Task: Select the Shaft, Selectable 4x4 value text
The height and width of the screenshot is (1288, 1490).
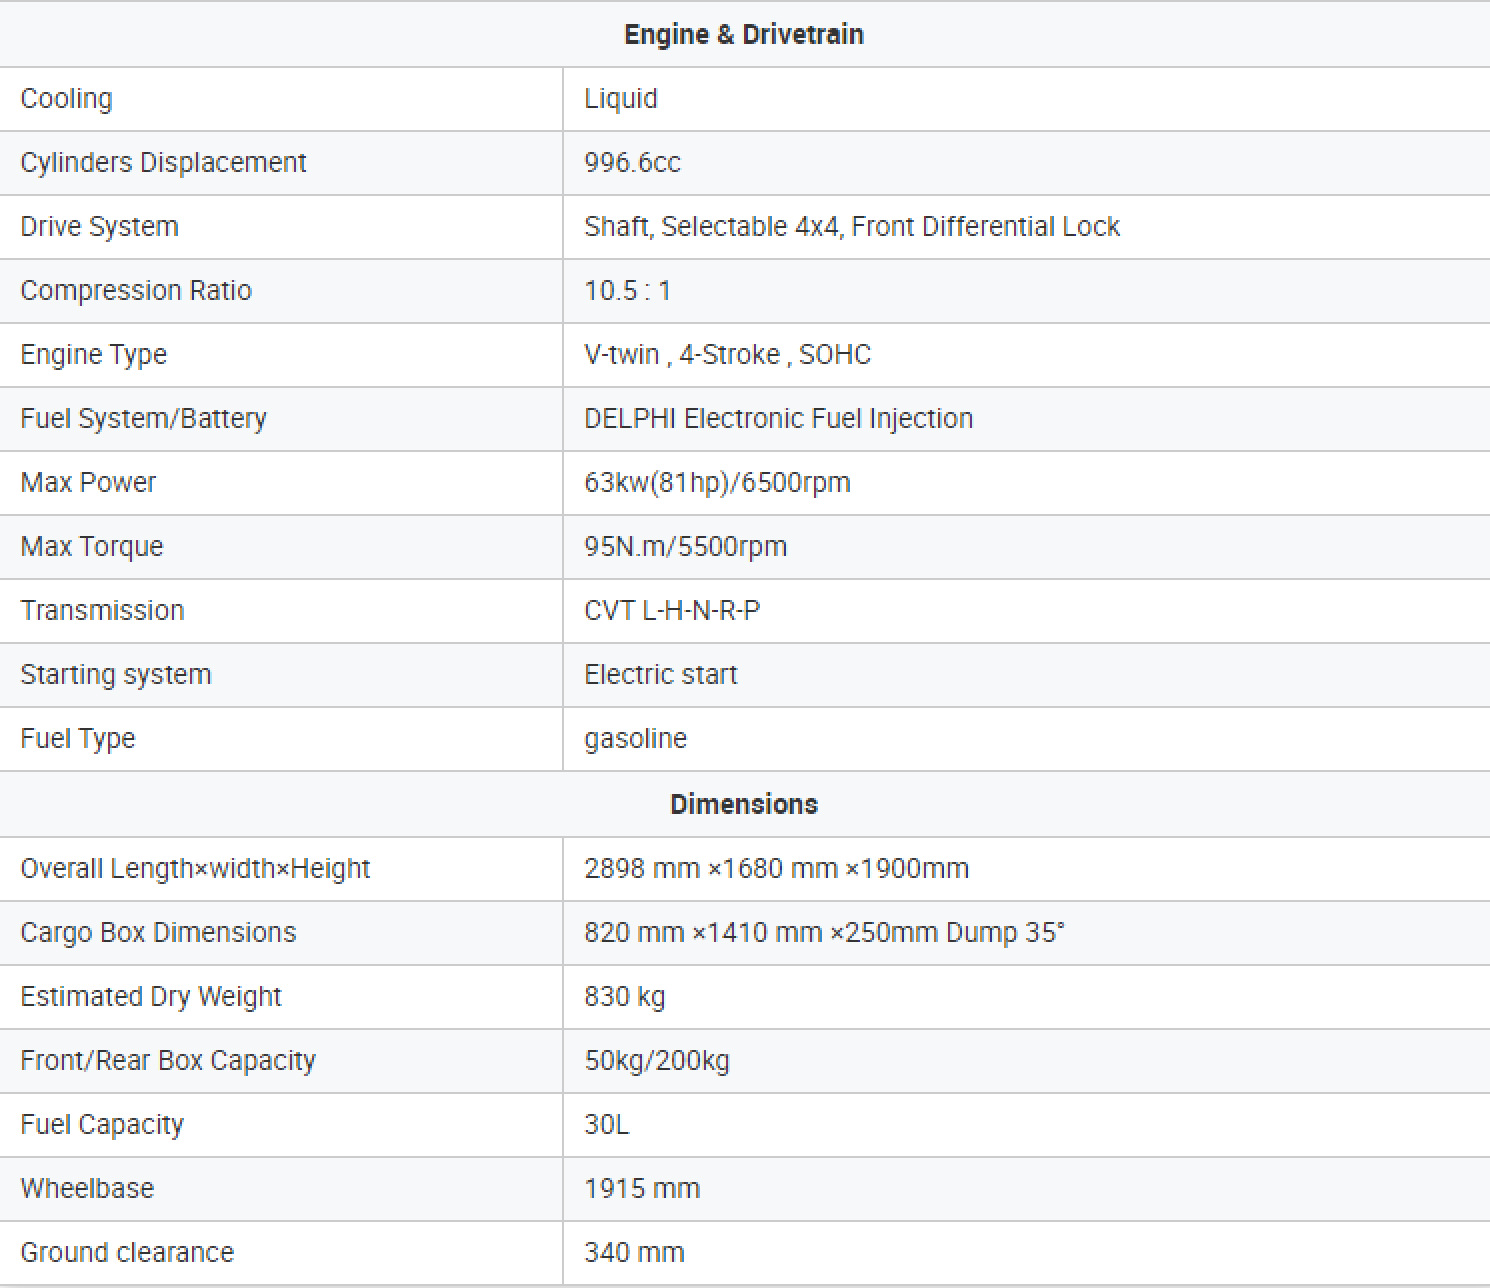Action: click(x=851, y=227)
